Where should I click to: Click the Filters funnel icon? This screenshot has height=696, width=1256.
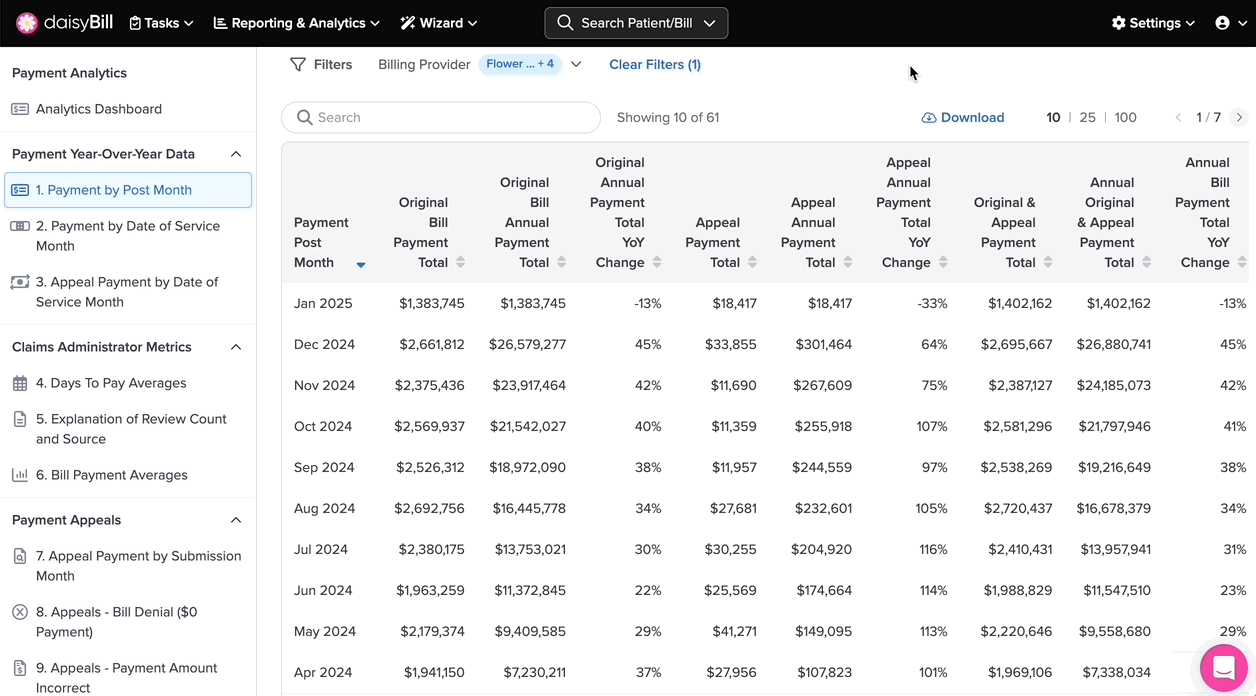coord(298,64)
